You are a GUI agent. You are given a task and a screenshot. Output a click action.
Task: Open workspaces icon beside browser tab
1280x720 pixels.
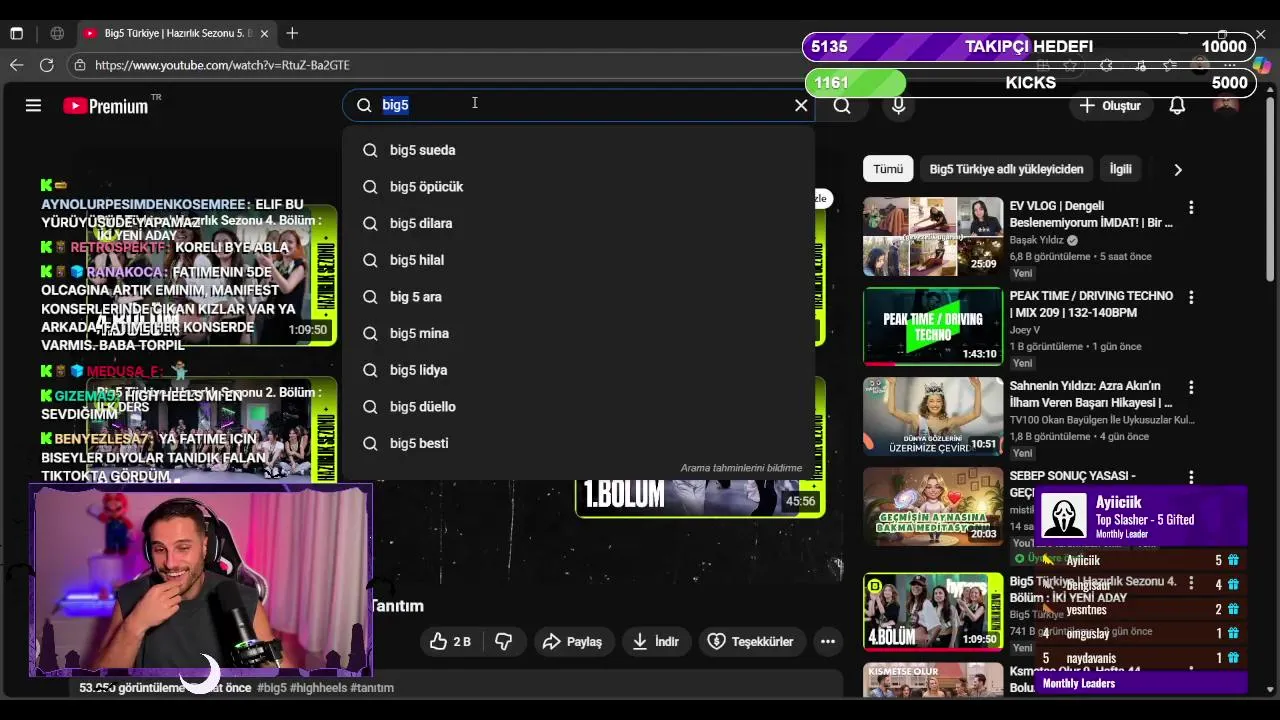click(57, 33)
